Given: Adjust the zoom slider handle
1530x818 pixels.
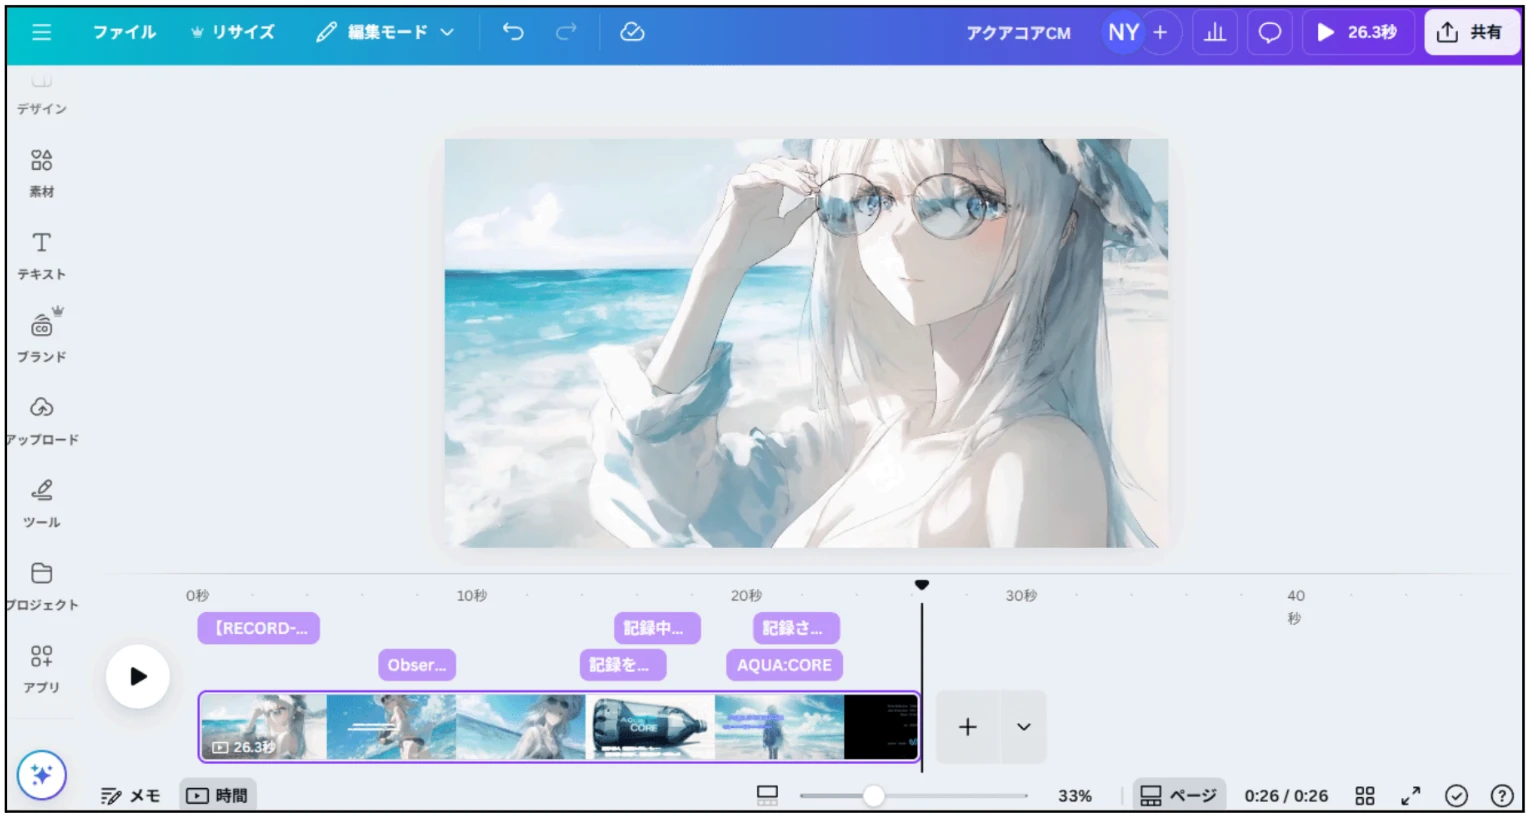Looking at the screenshot, I should click(x=873, y=796).
